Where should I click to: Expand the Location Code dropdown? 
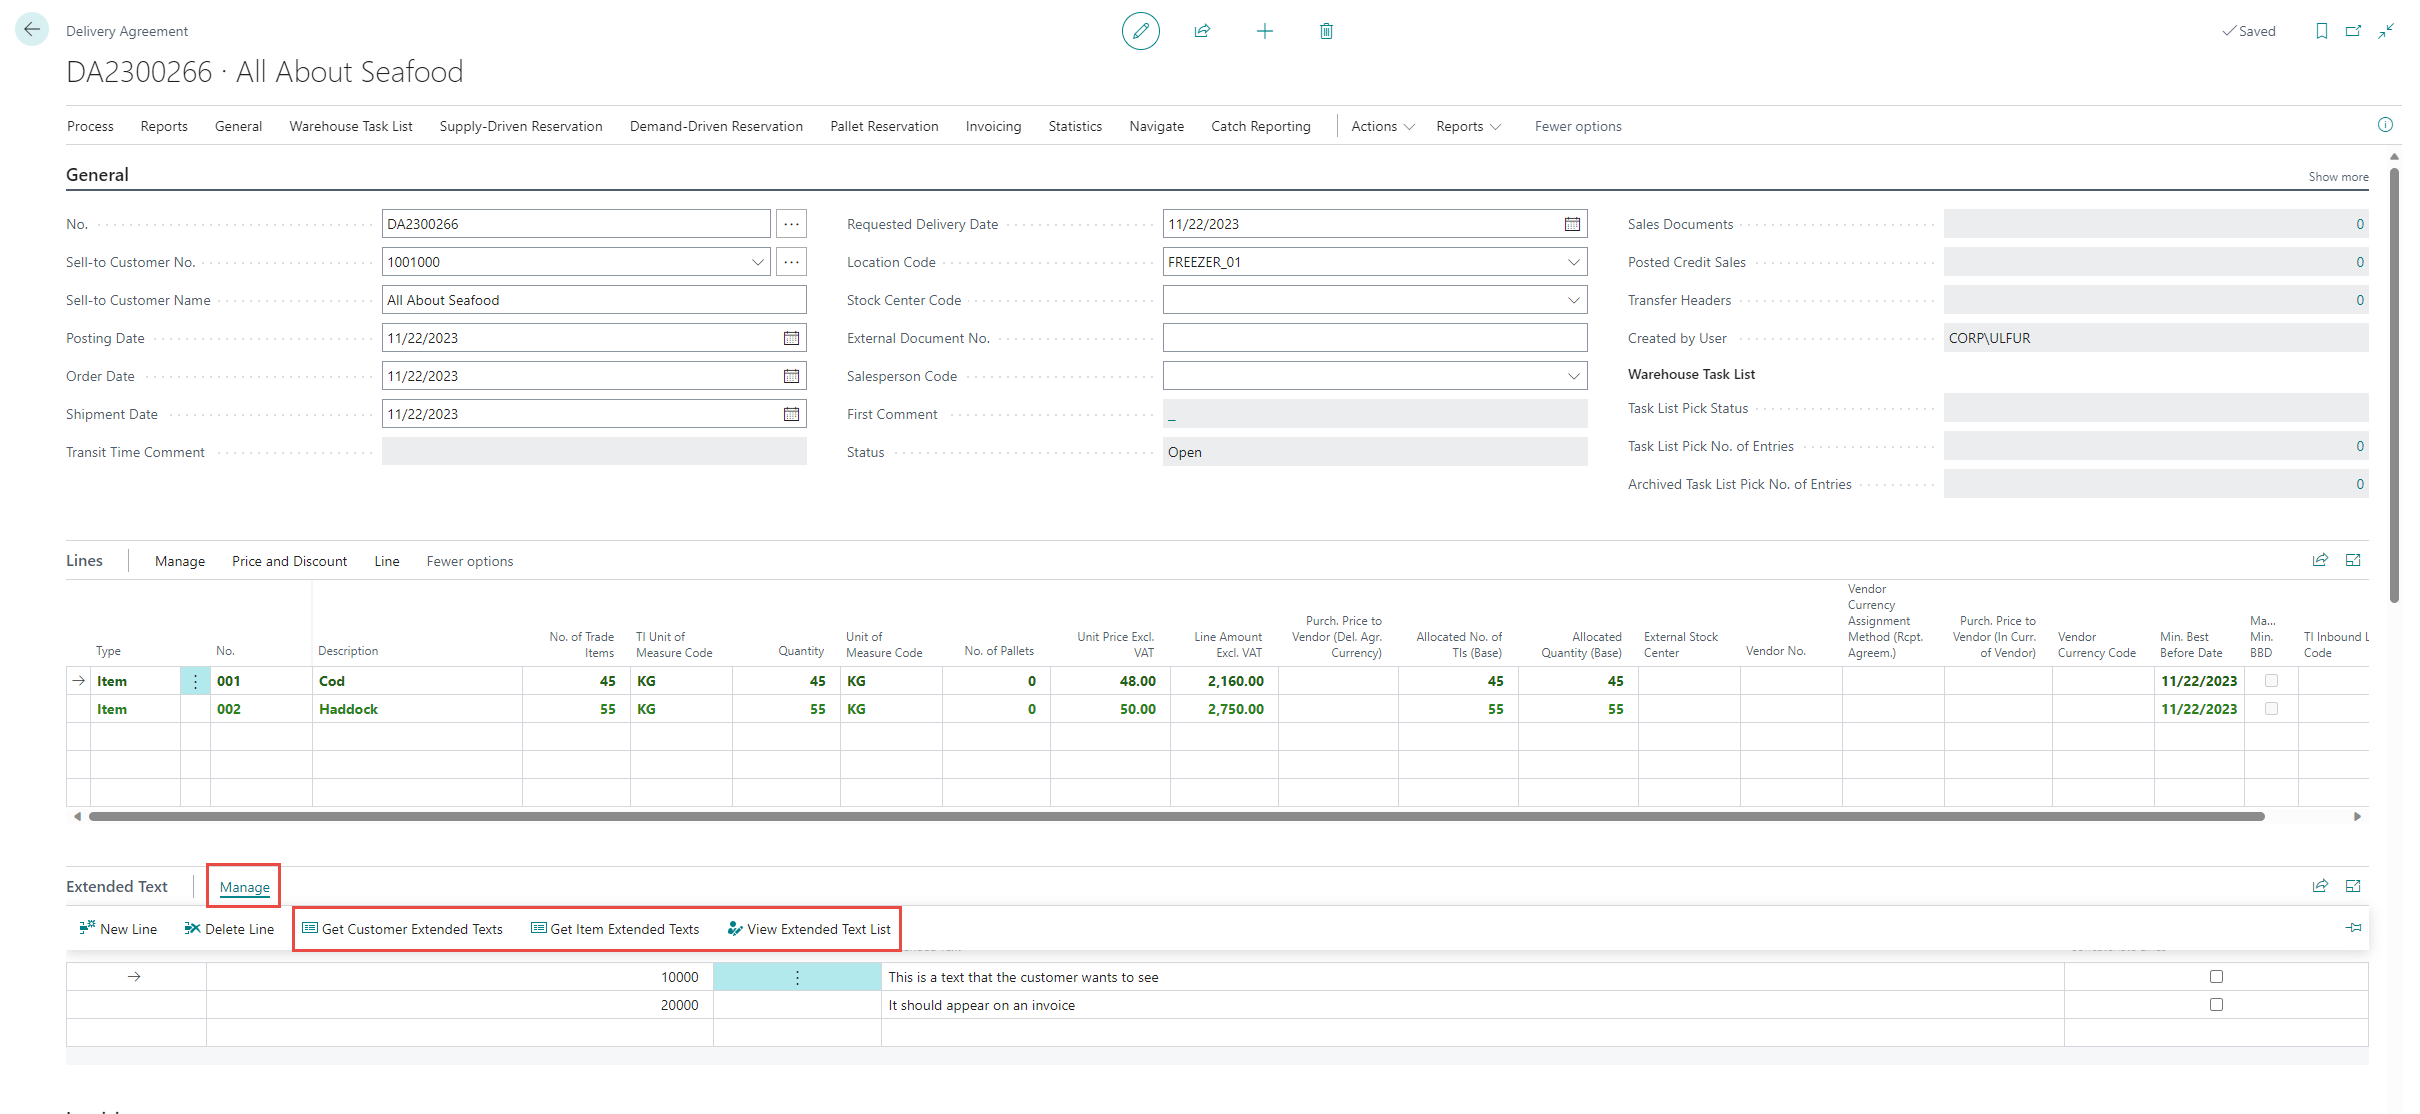point(1573,262)
